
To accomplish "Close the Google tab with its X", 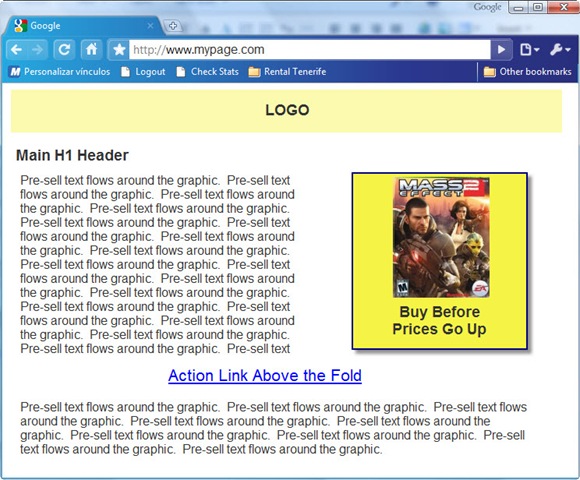I will click(150, 26).
